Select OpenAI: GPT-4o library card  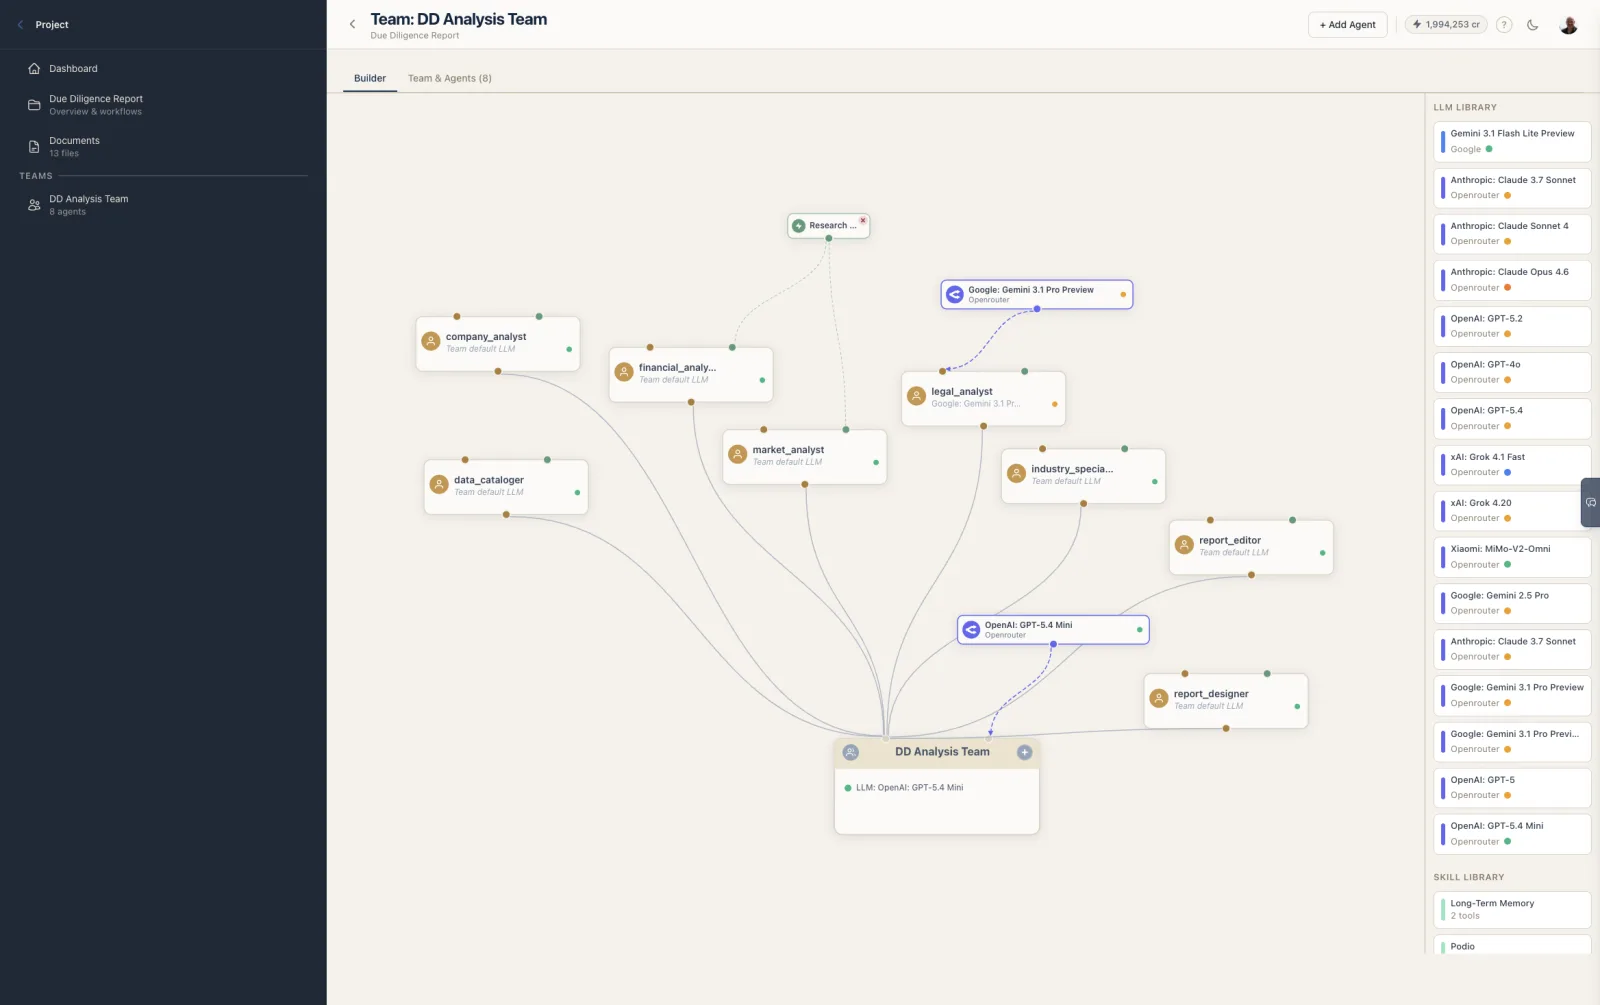[1512, 372]
